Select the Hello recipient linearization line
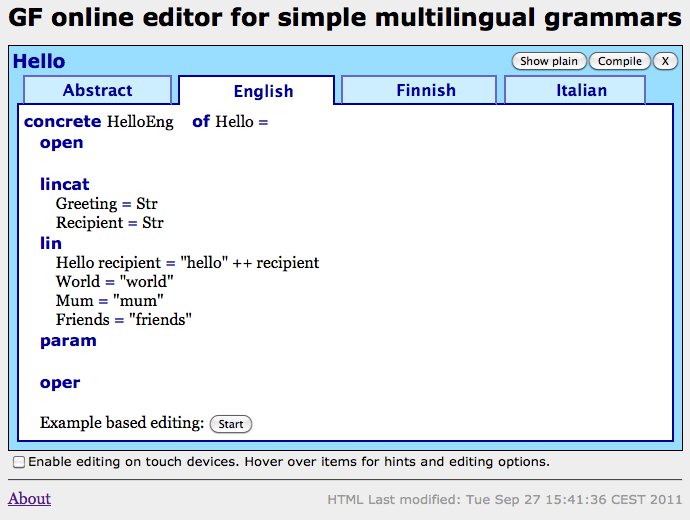 point(187,263)
